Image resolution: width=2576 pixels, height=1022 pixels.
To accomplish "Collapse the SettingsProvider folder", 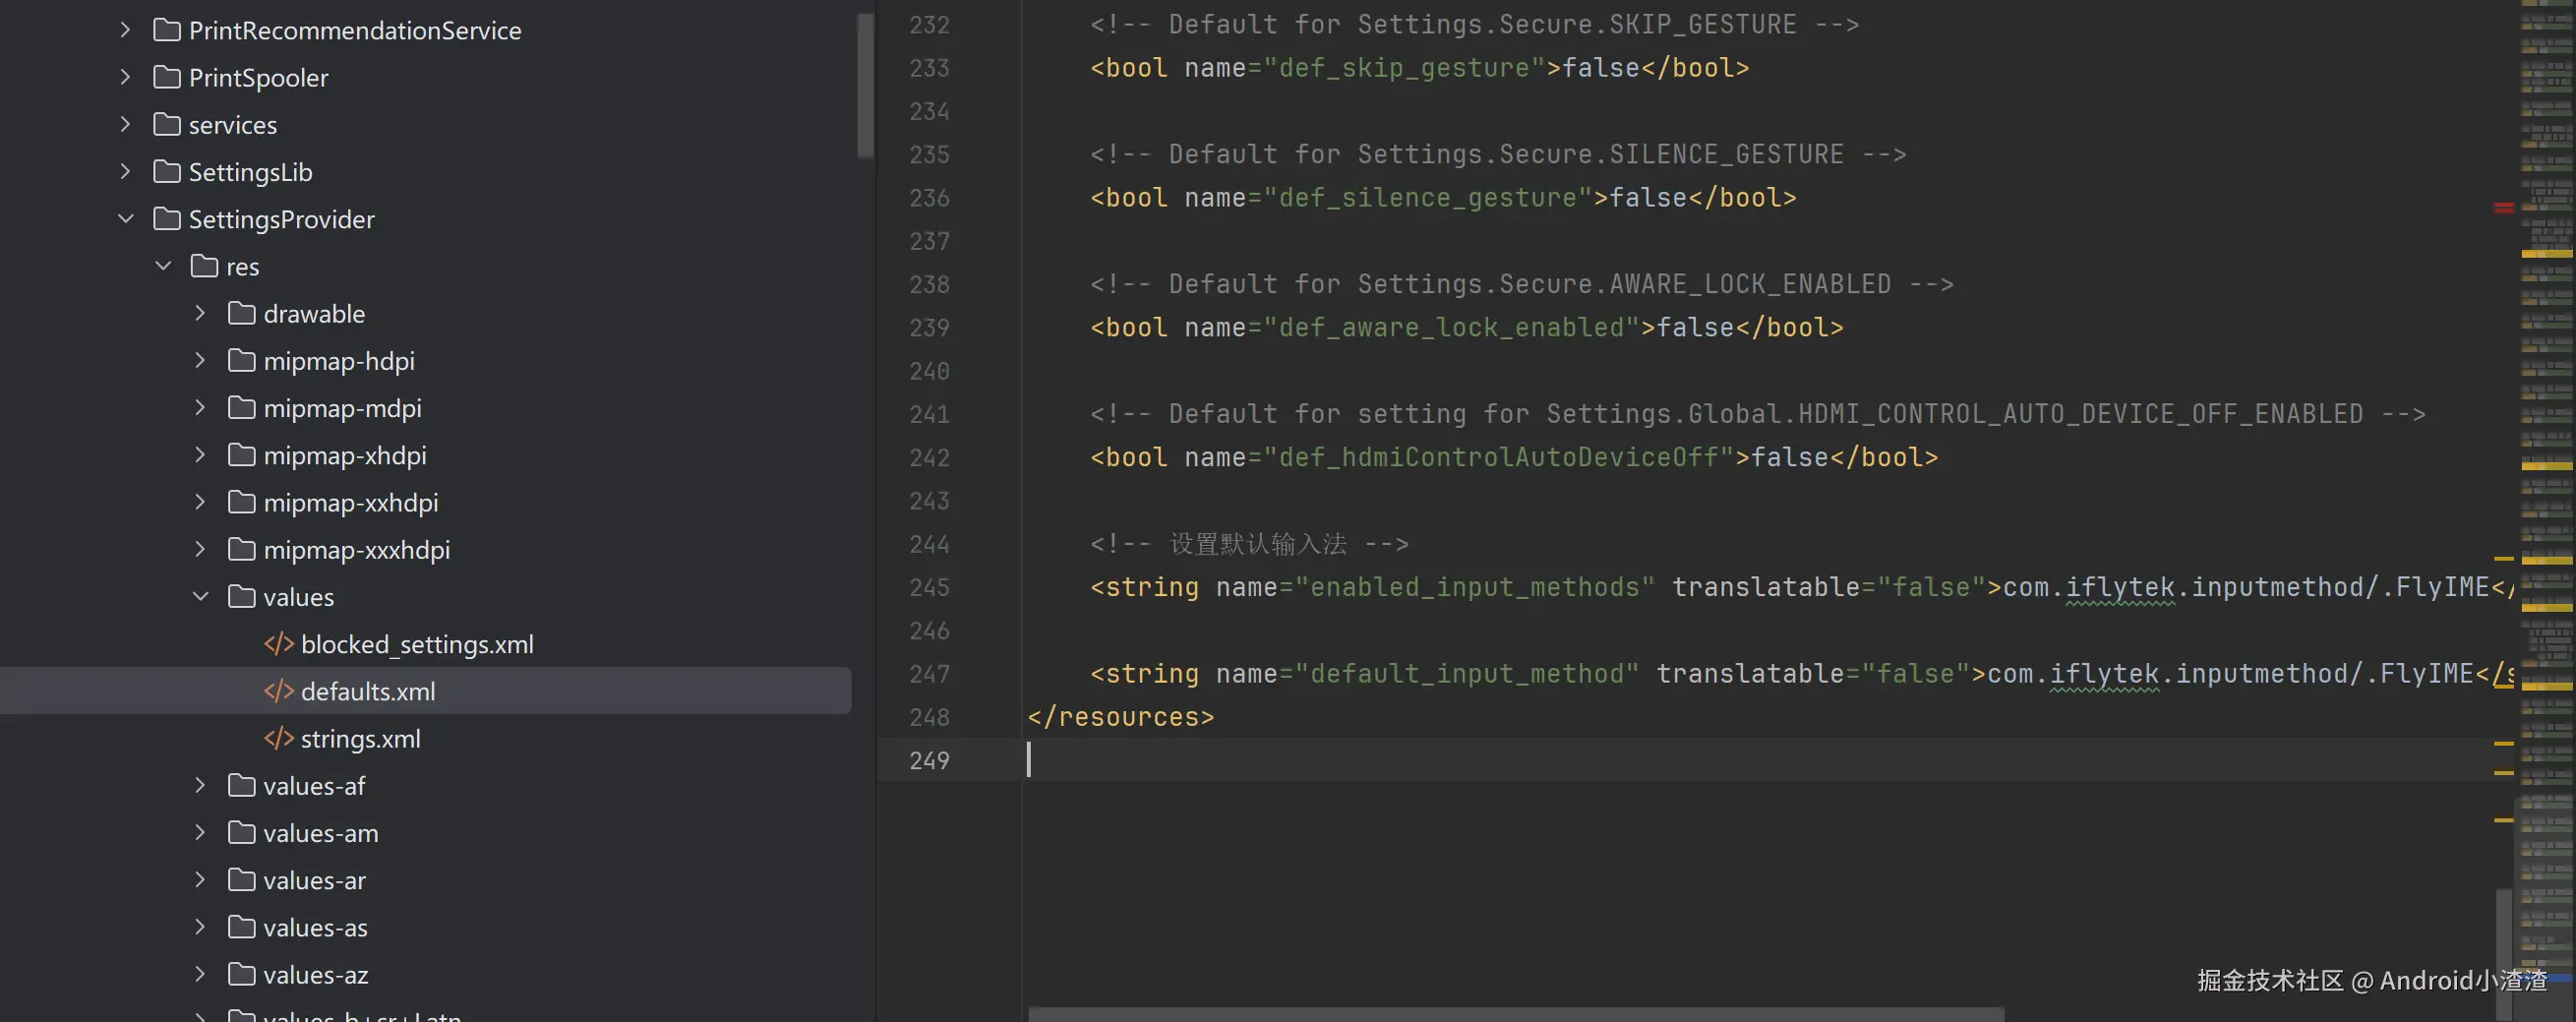I will (125, 218).
